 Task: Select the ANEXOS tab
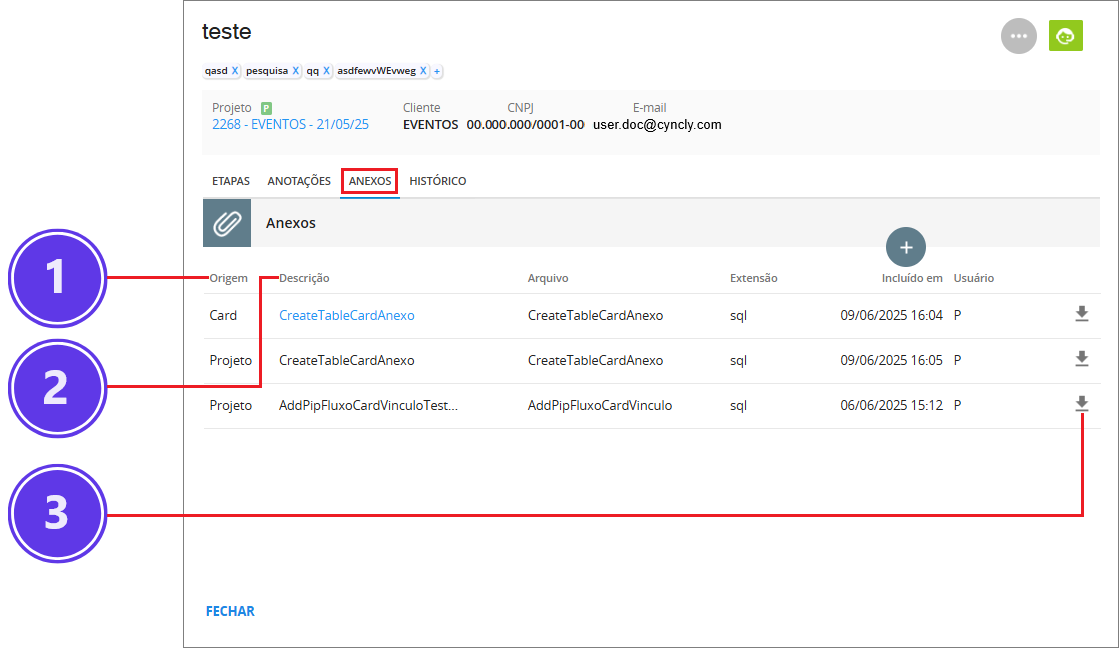tap(370, 181)
